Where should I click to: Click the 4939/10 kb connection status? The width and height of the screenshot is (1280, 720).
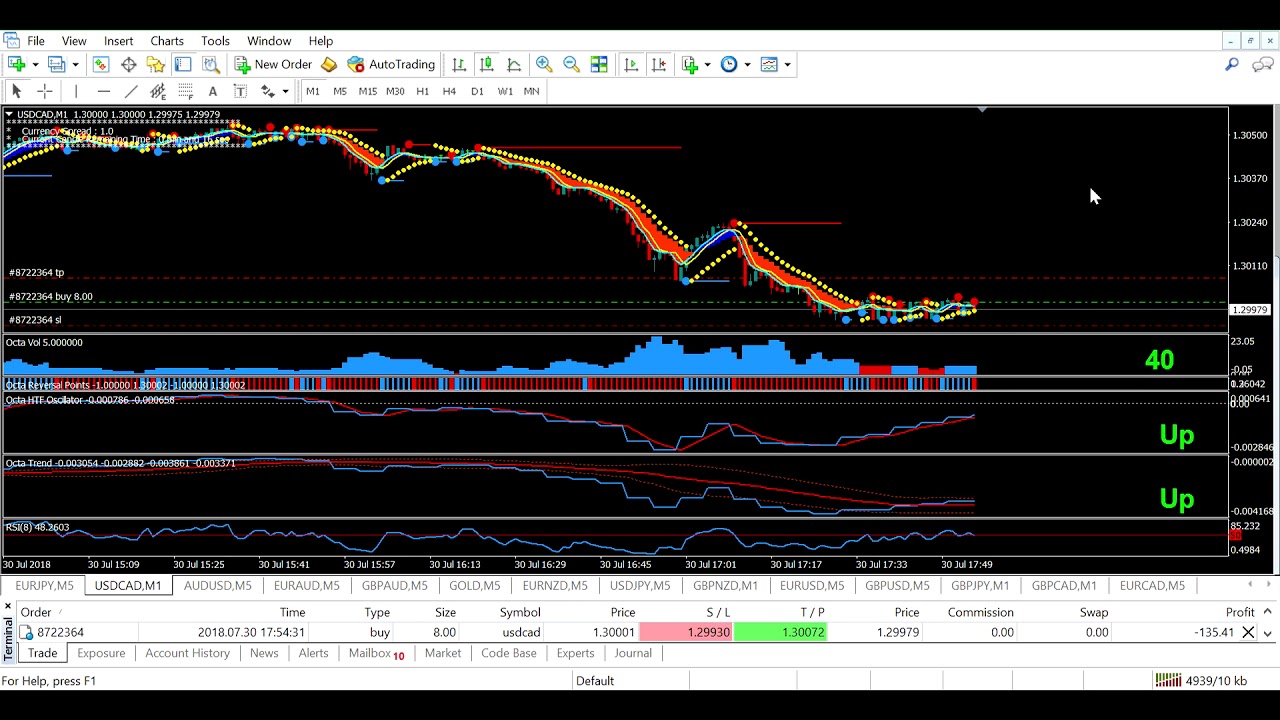pos(1202,681)
